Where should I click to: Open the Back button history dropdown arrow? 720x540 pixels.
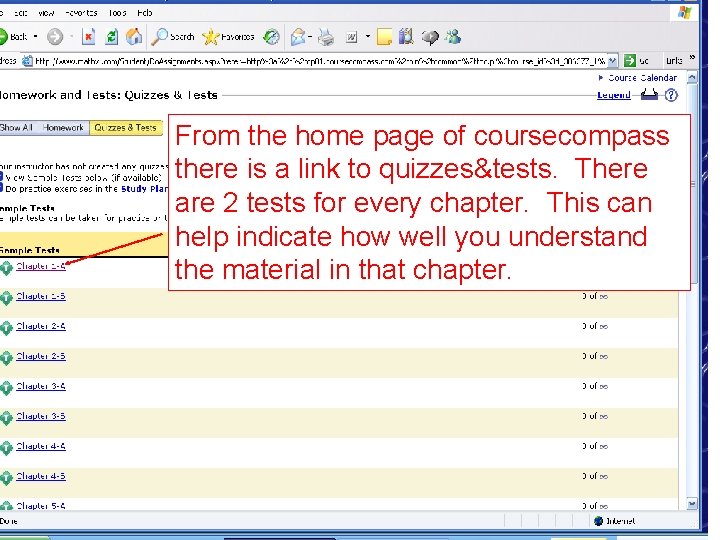pos(35,37)
